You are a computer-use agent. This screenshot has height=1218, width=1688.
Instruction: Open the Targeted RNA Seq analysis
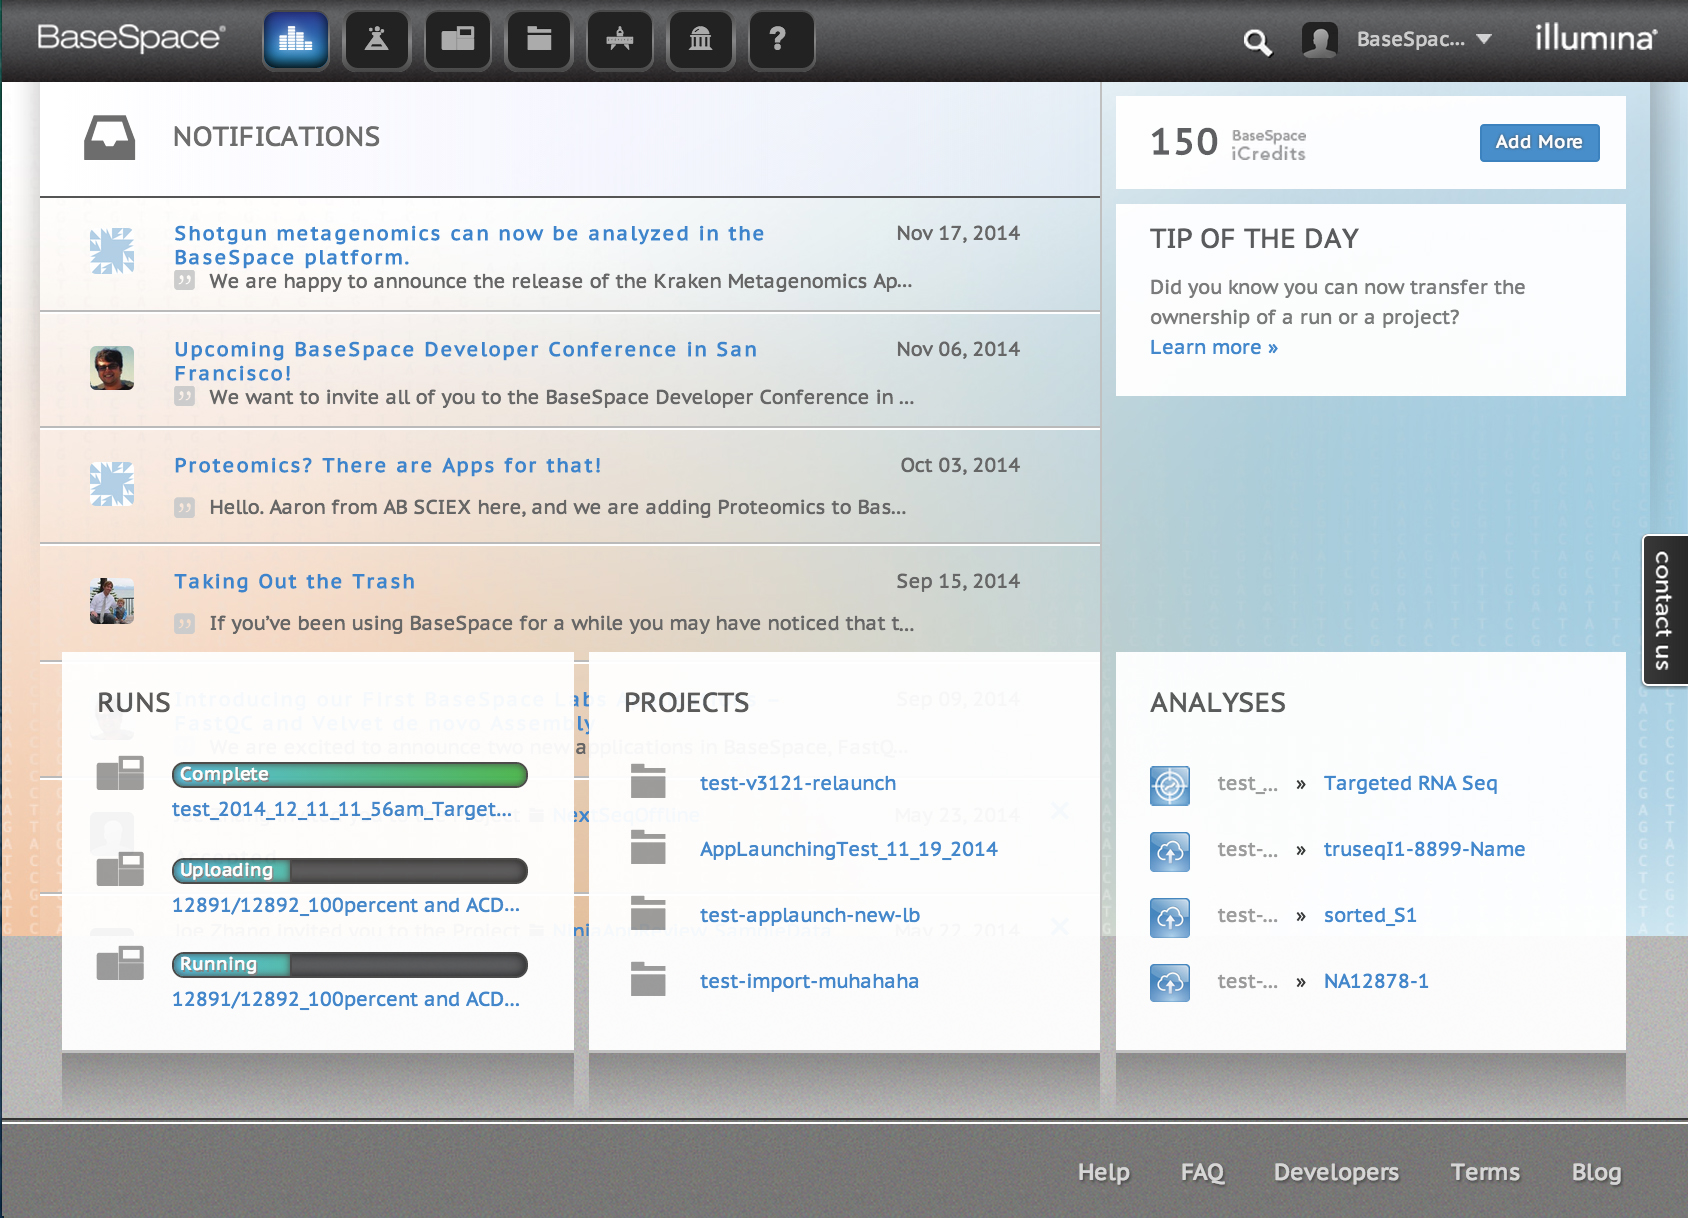(1410, 783)
